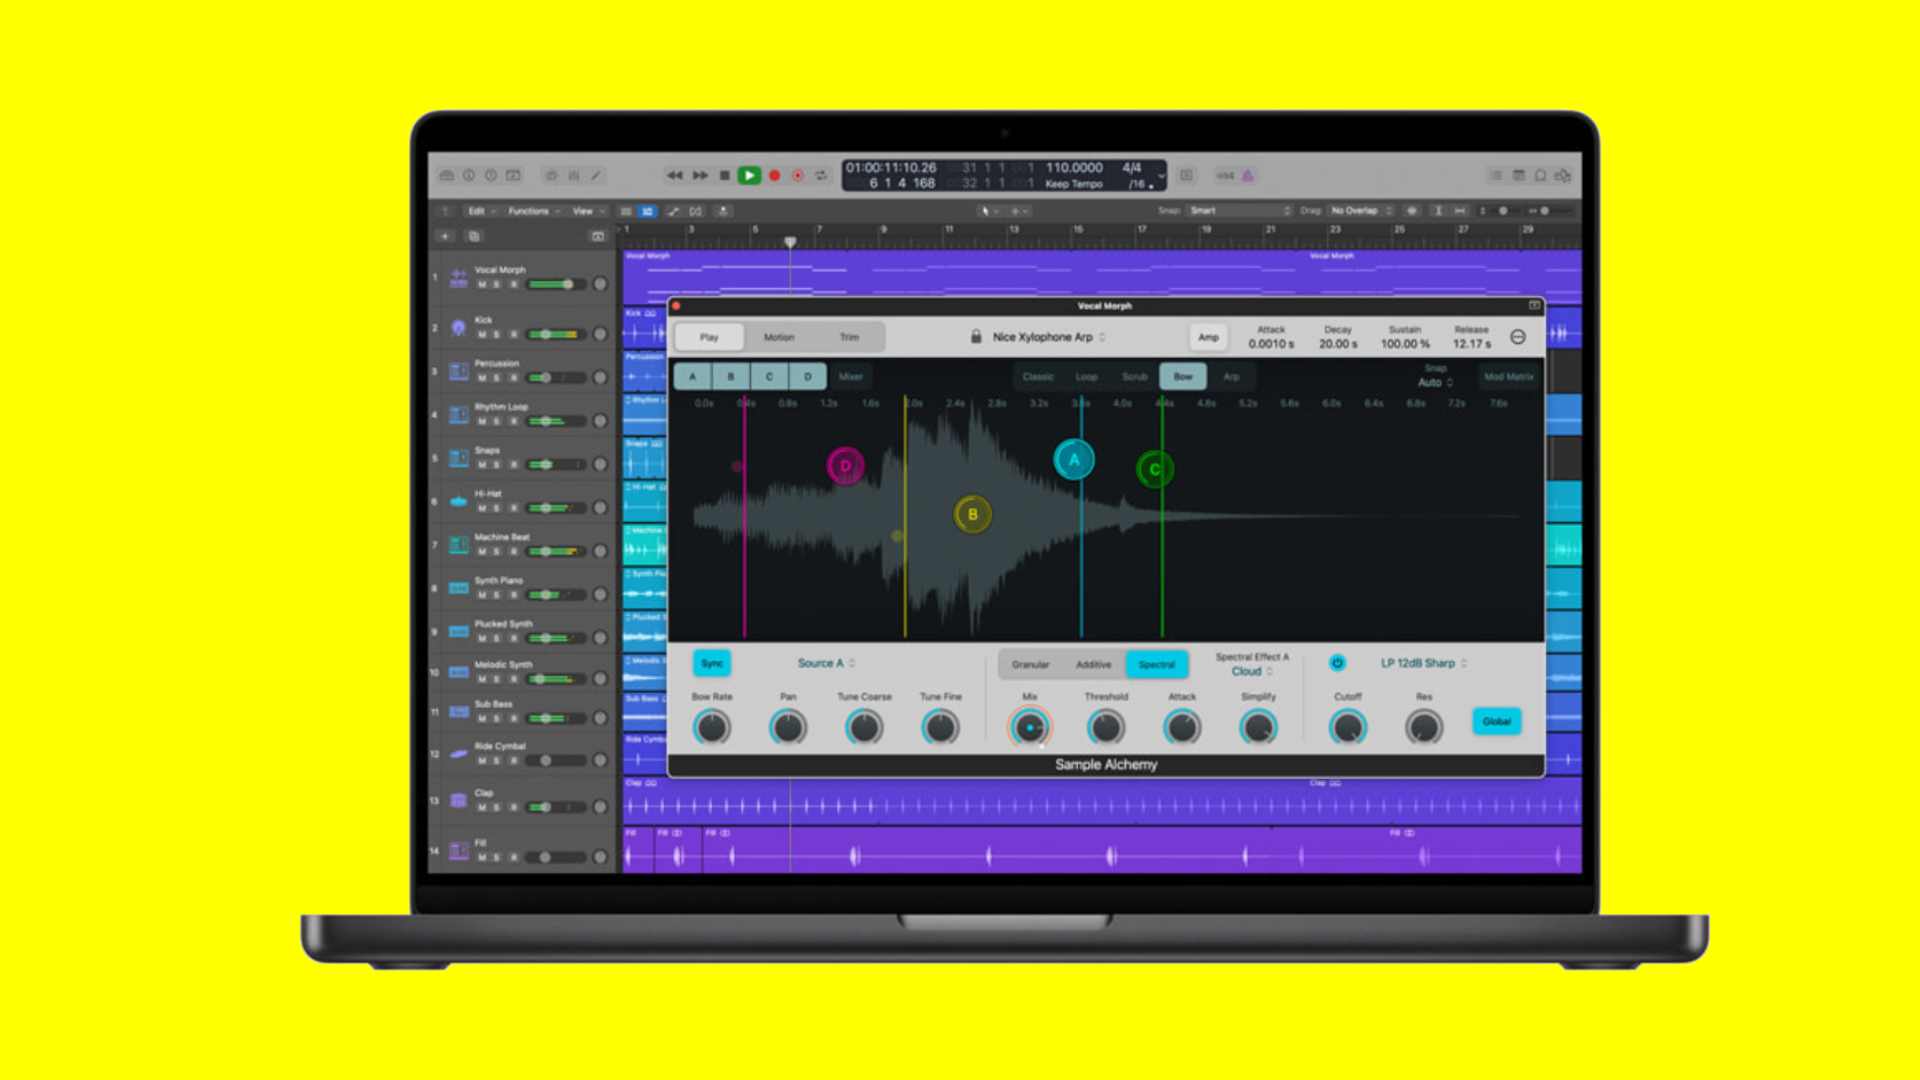This screenshot has width=1920, height=1080.
Task: Click source button A
Action: [692, 377]
